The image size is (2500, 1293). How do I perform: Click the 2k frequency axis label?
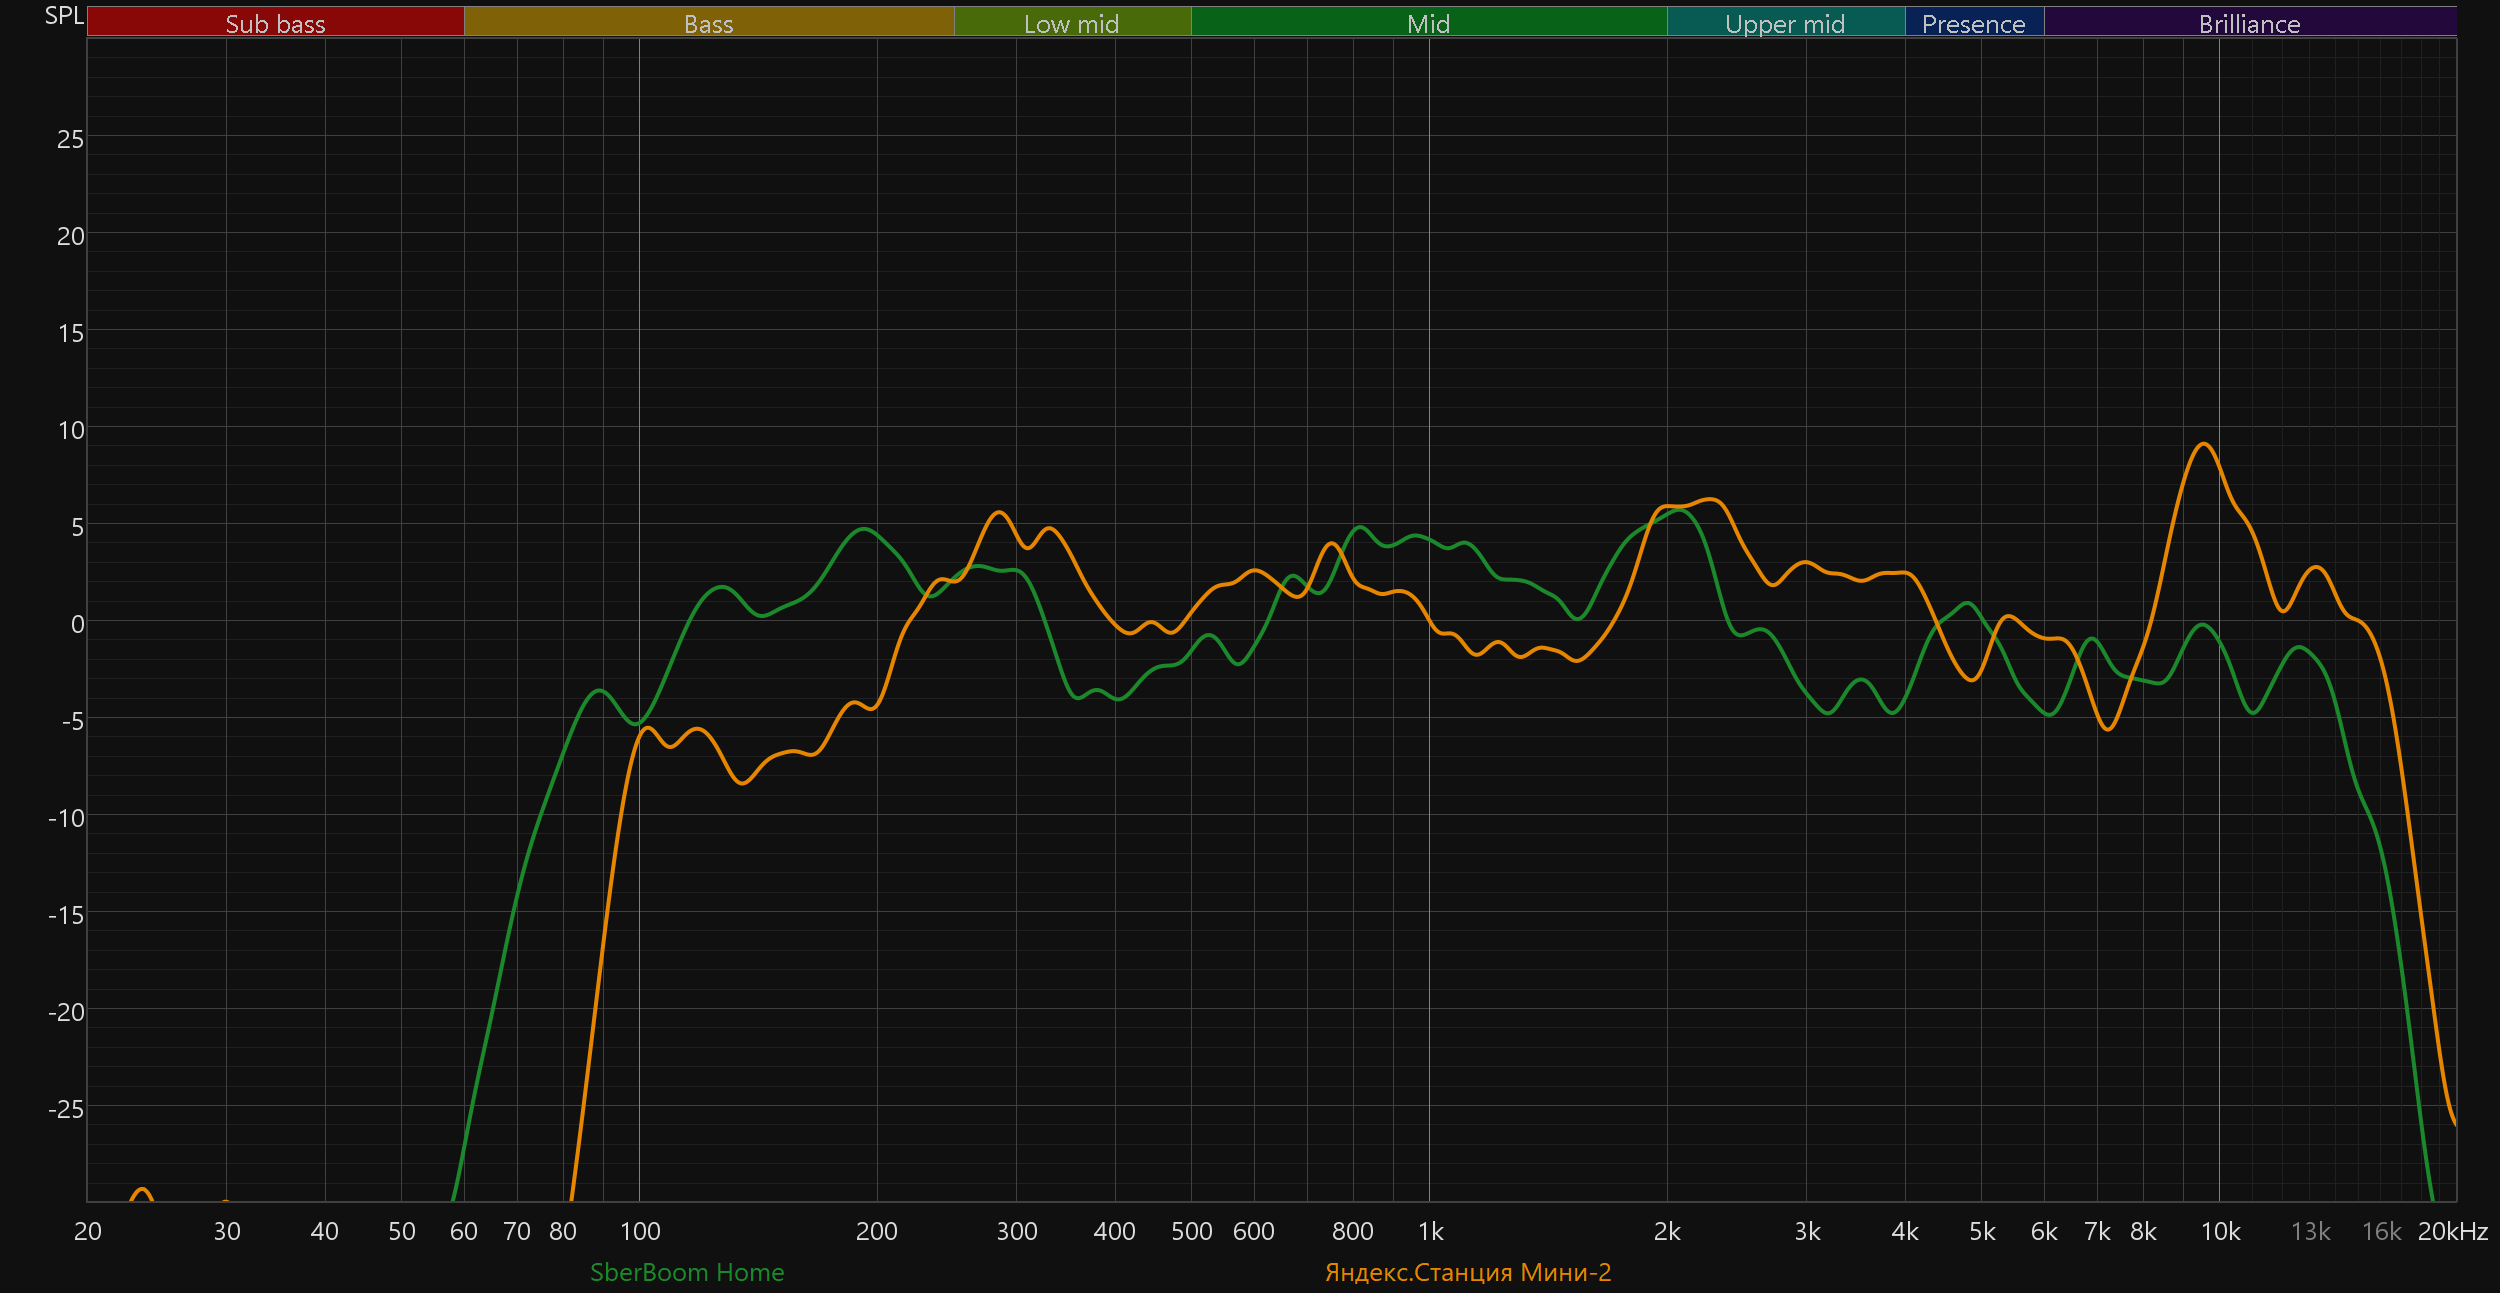(x=1667, y=1231)
